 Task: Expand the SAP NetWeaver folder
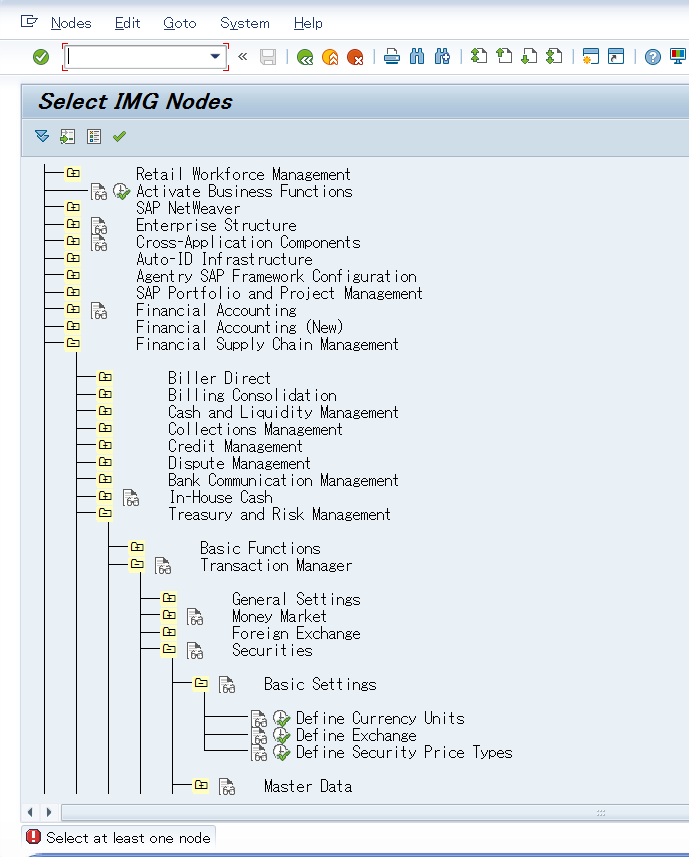(73, 207)
